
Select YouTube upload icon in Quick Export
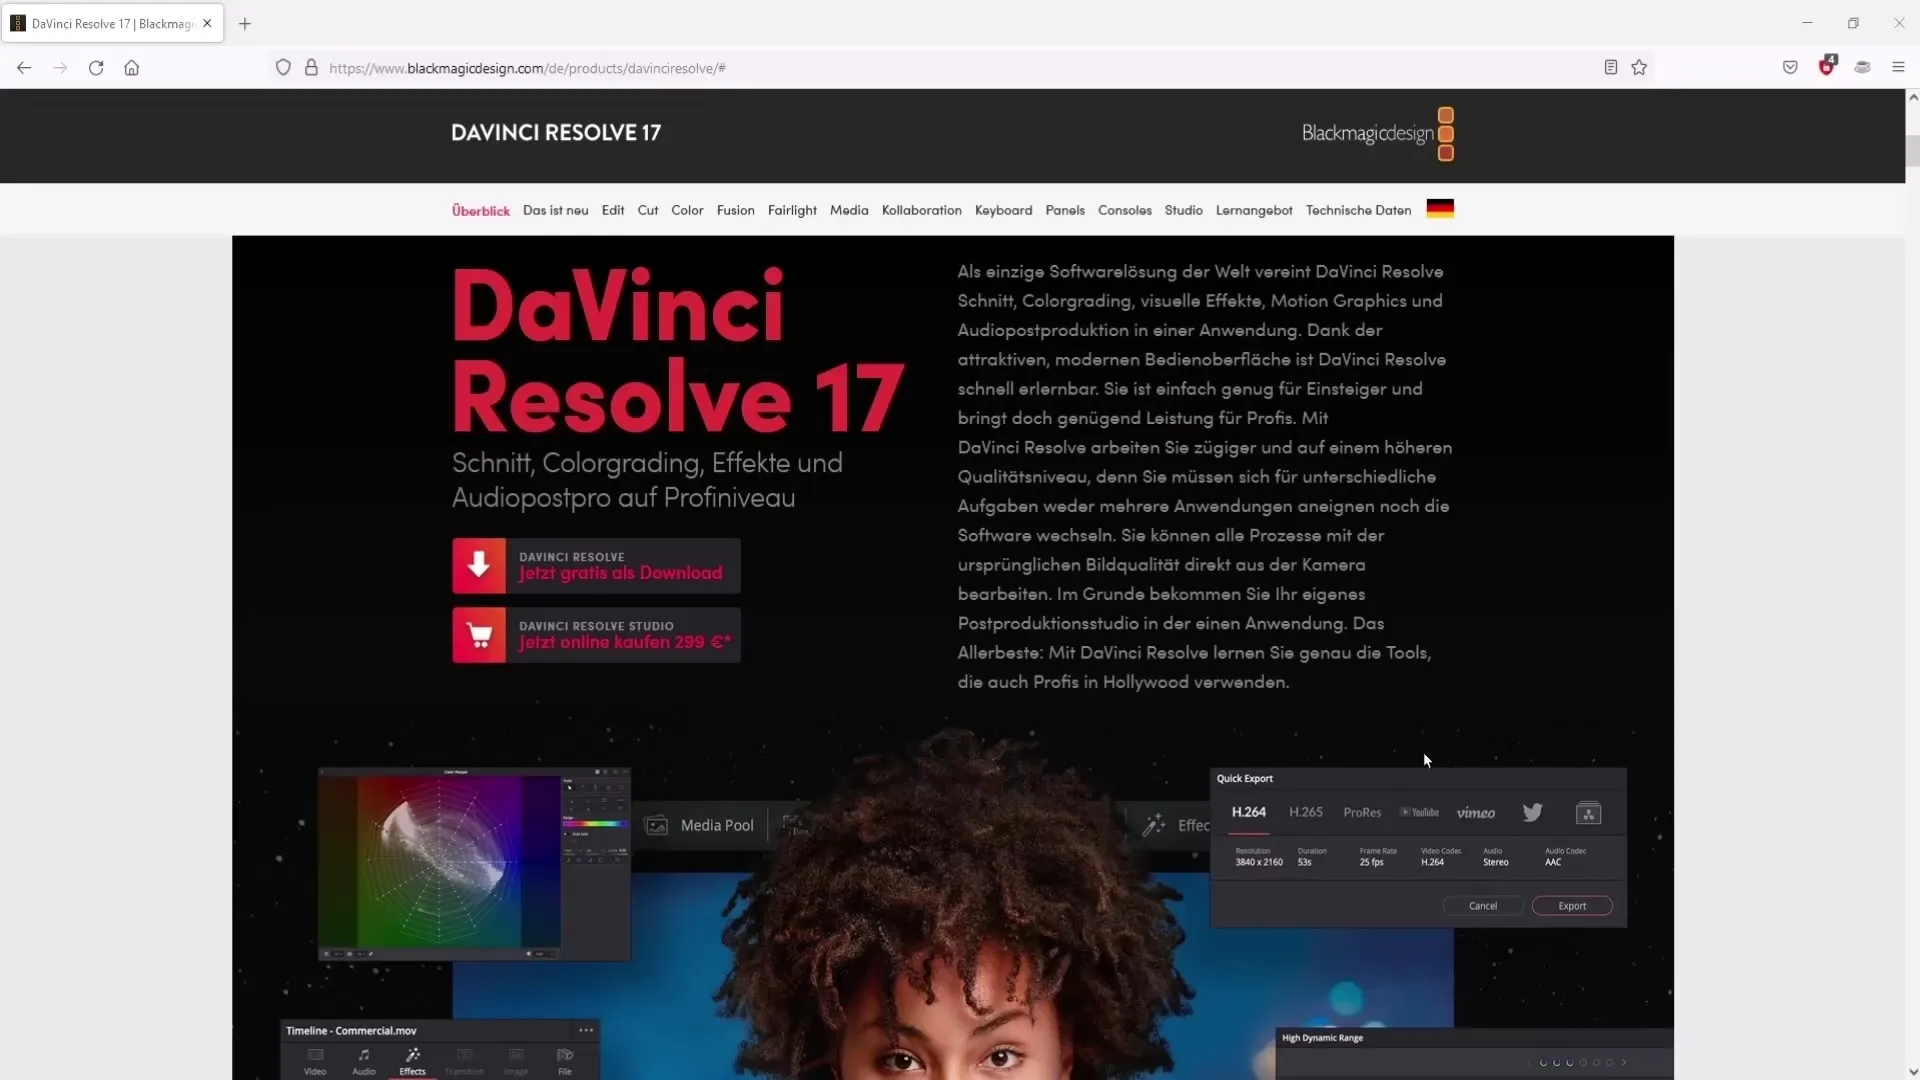tap(1422, 811)
